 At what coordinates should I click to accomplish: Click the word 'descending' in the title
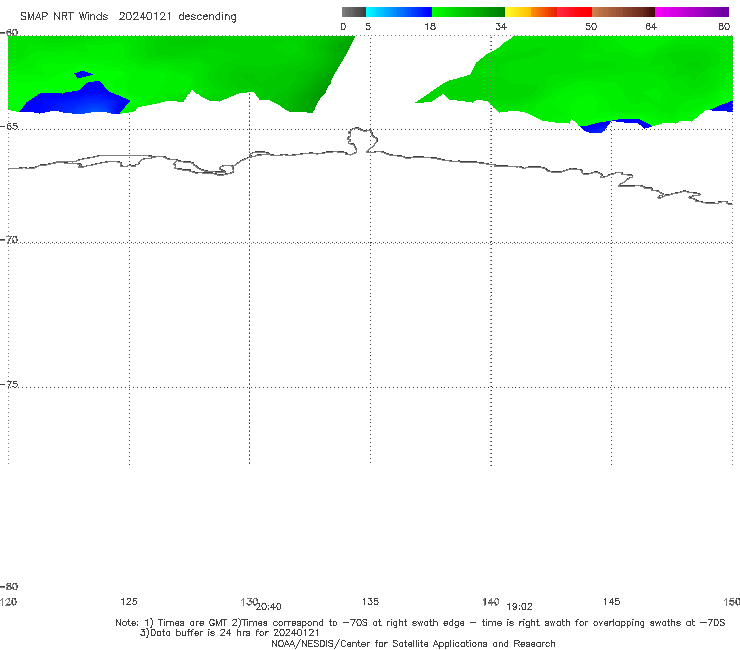[x=207, y=17]
